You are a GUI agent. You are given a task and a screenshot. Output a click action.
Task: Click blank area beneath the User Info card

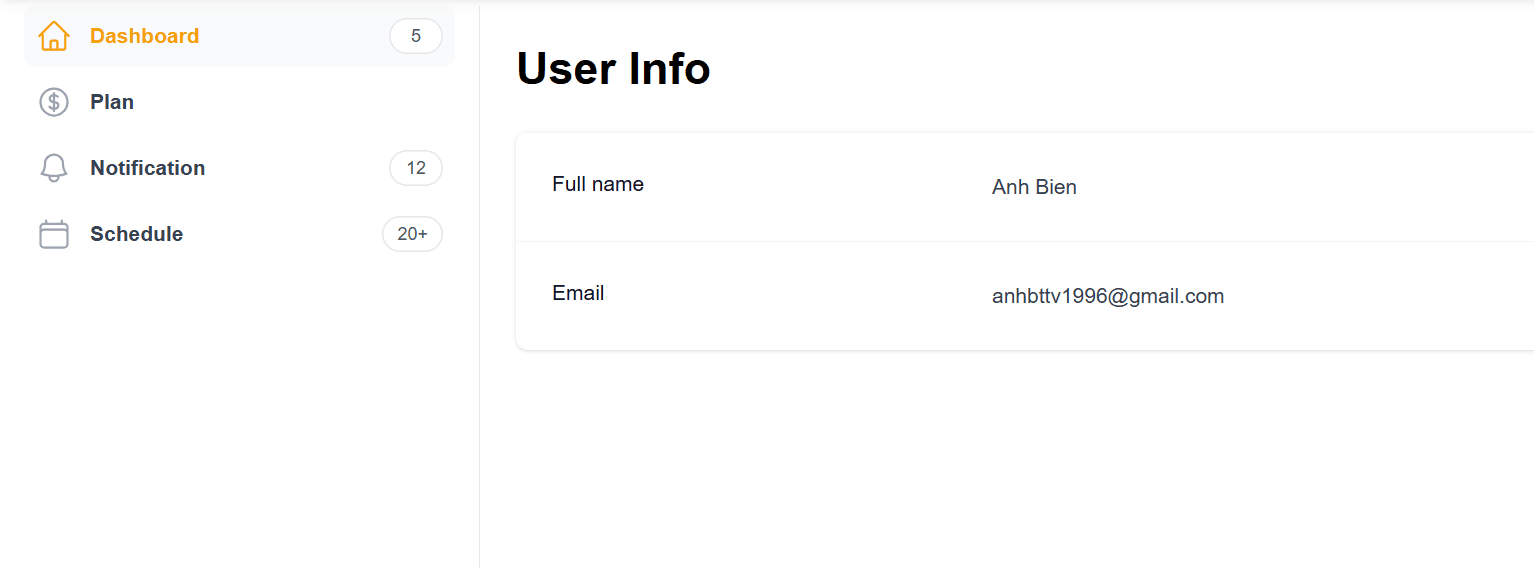tap(1000, 460)
